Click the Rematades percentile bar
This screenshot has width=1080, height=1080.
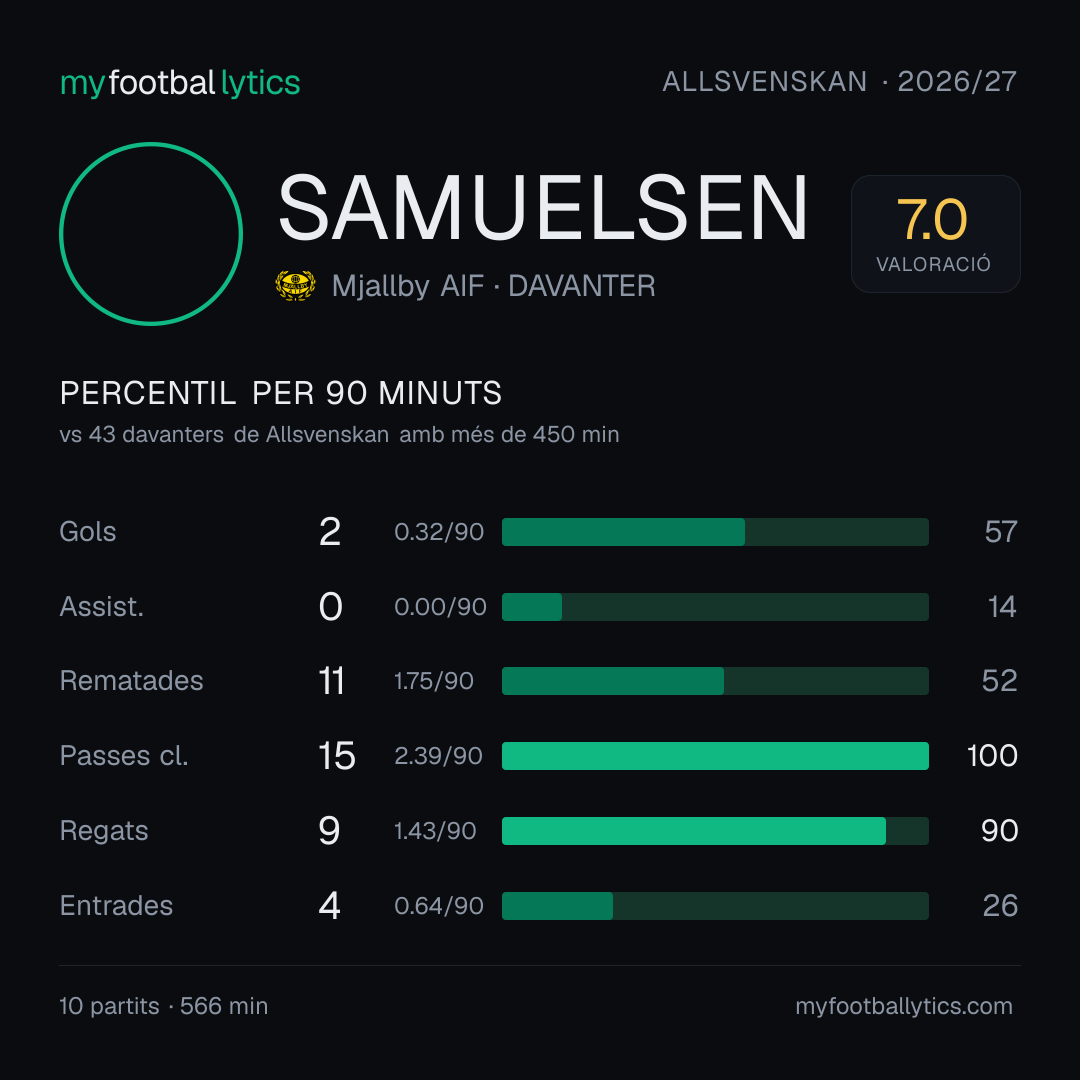point(715,681)
